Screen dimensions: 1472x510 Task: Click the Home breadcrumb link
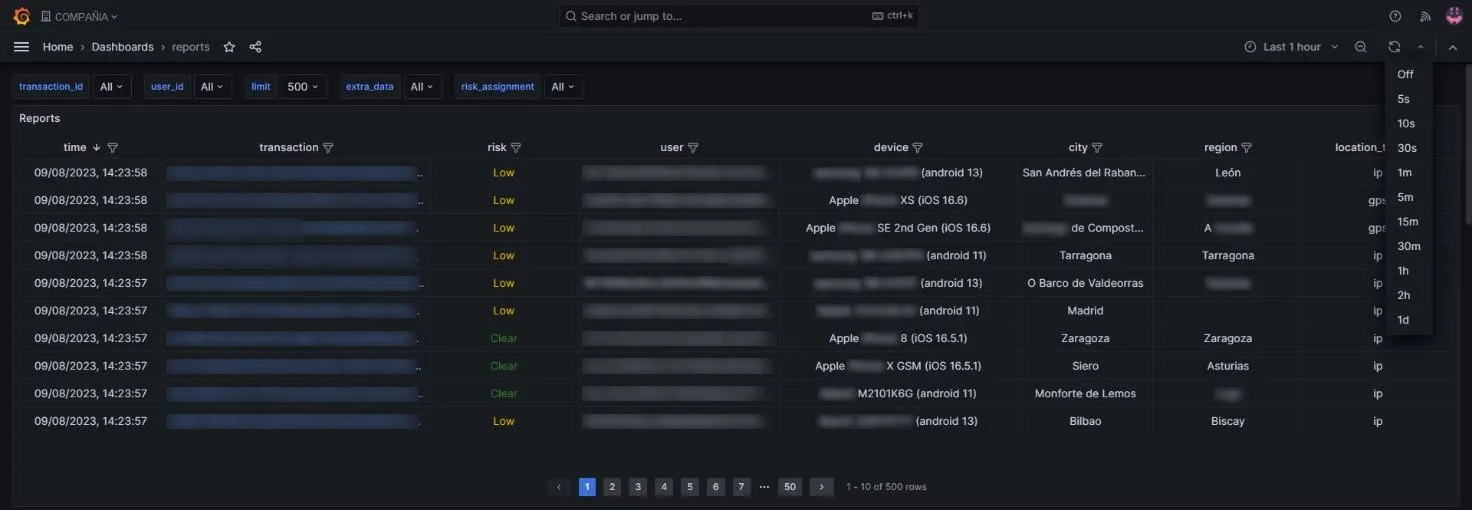[57, 47]
